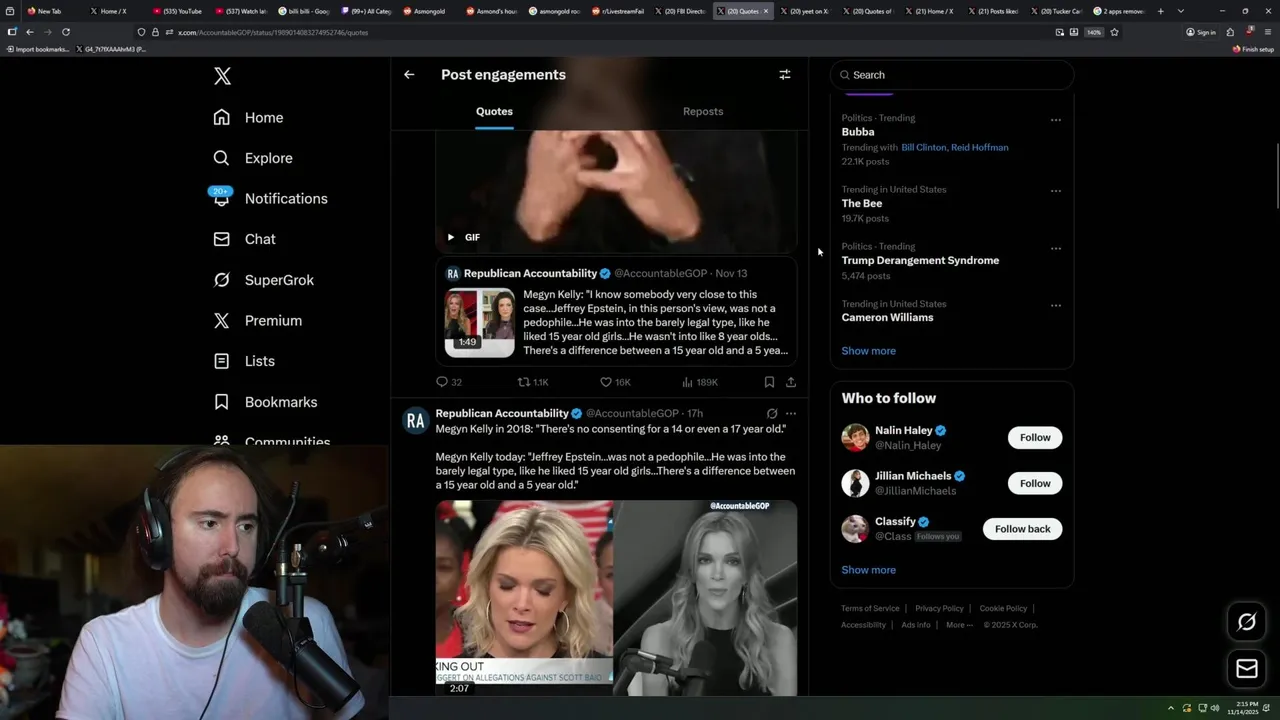
Task: Open more options for Trump Derangement Syndrome trend
Action: 1056,248
